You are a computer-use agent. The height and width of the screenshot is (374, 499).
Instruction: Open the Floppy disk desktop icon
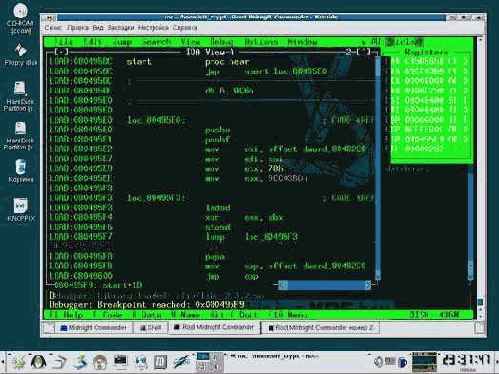[x=20, y=55]
